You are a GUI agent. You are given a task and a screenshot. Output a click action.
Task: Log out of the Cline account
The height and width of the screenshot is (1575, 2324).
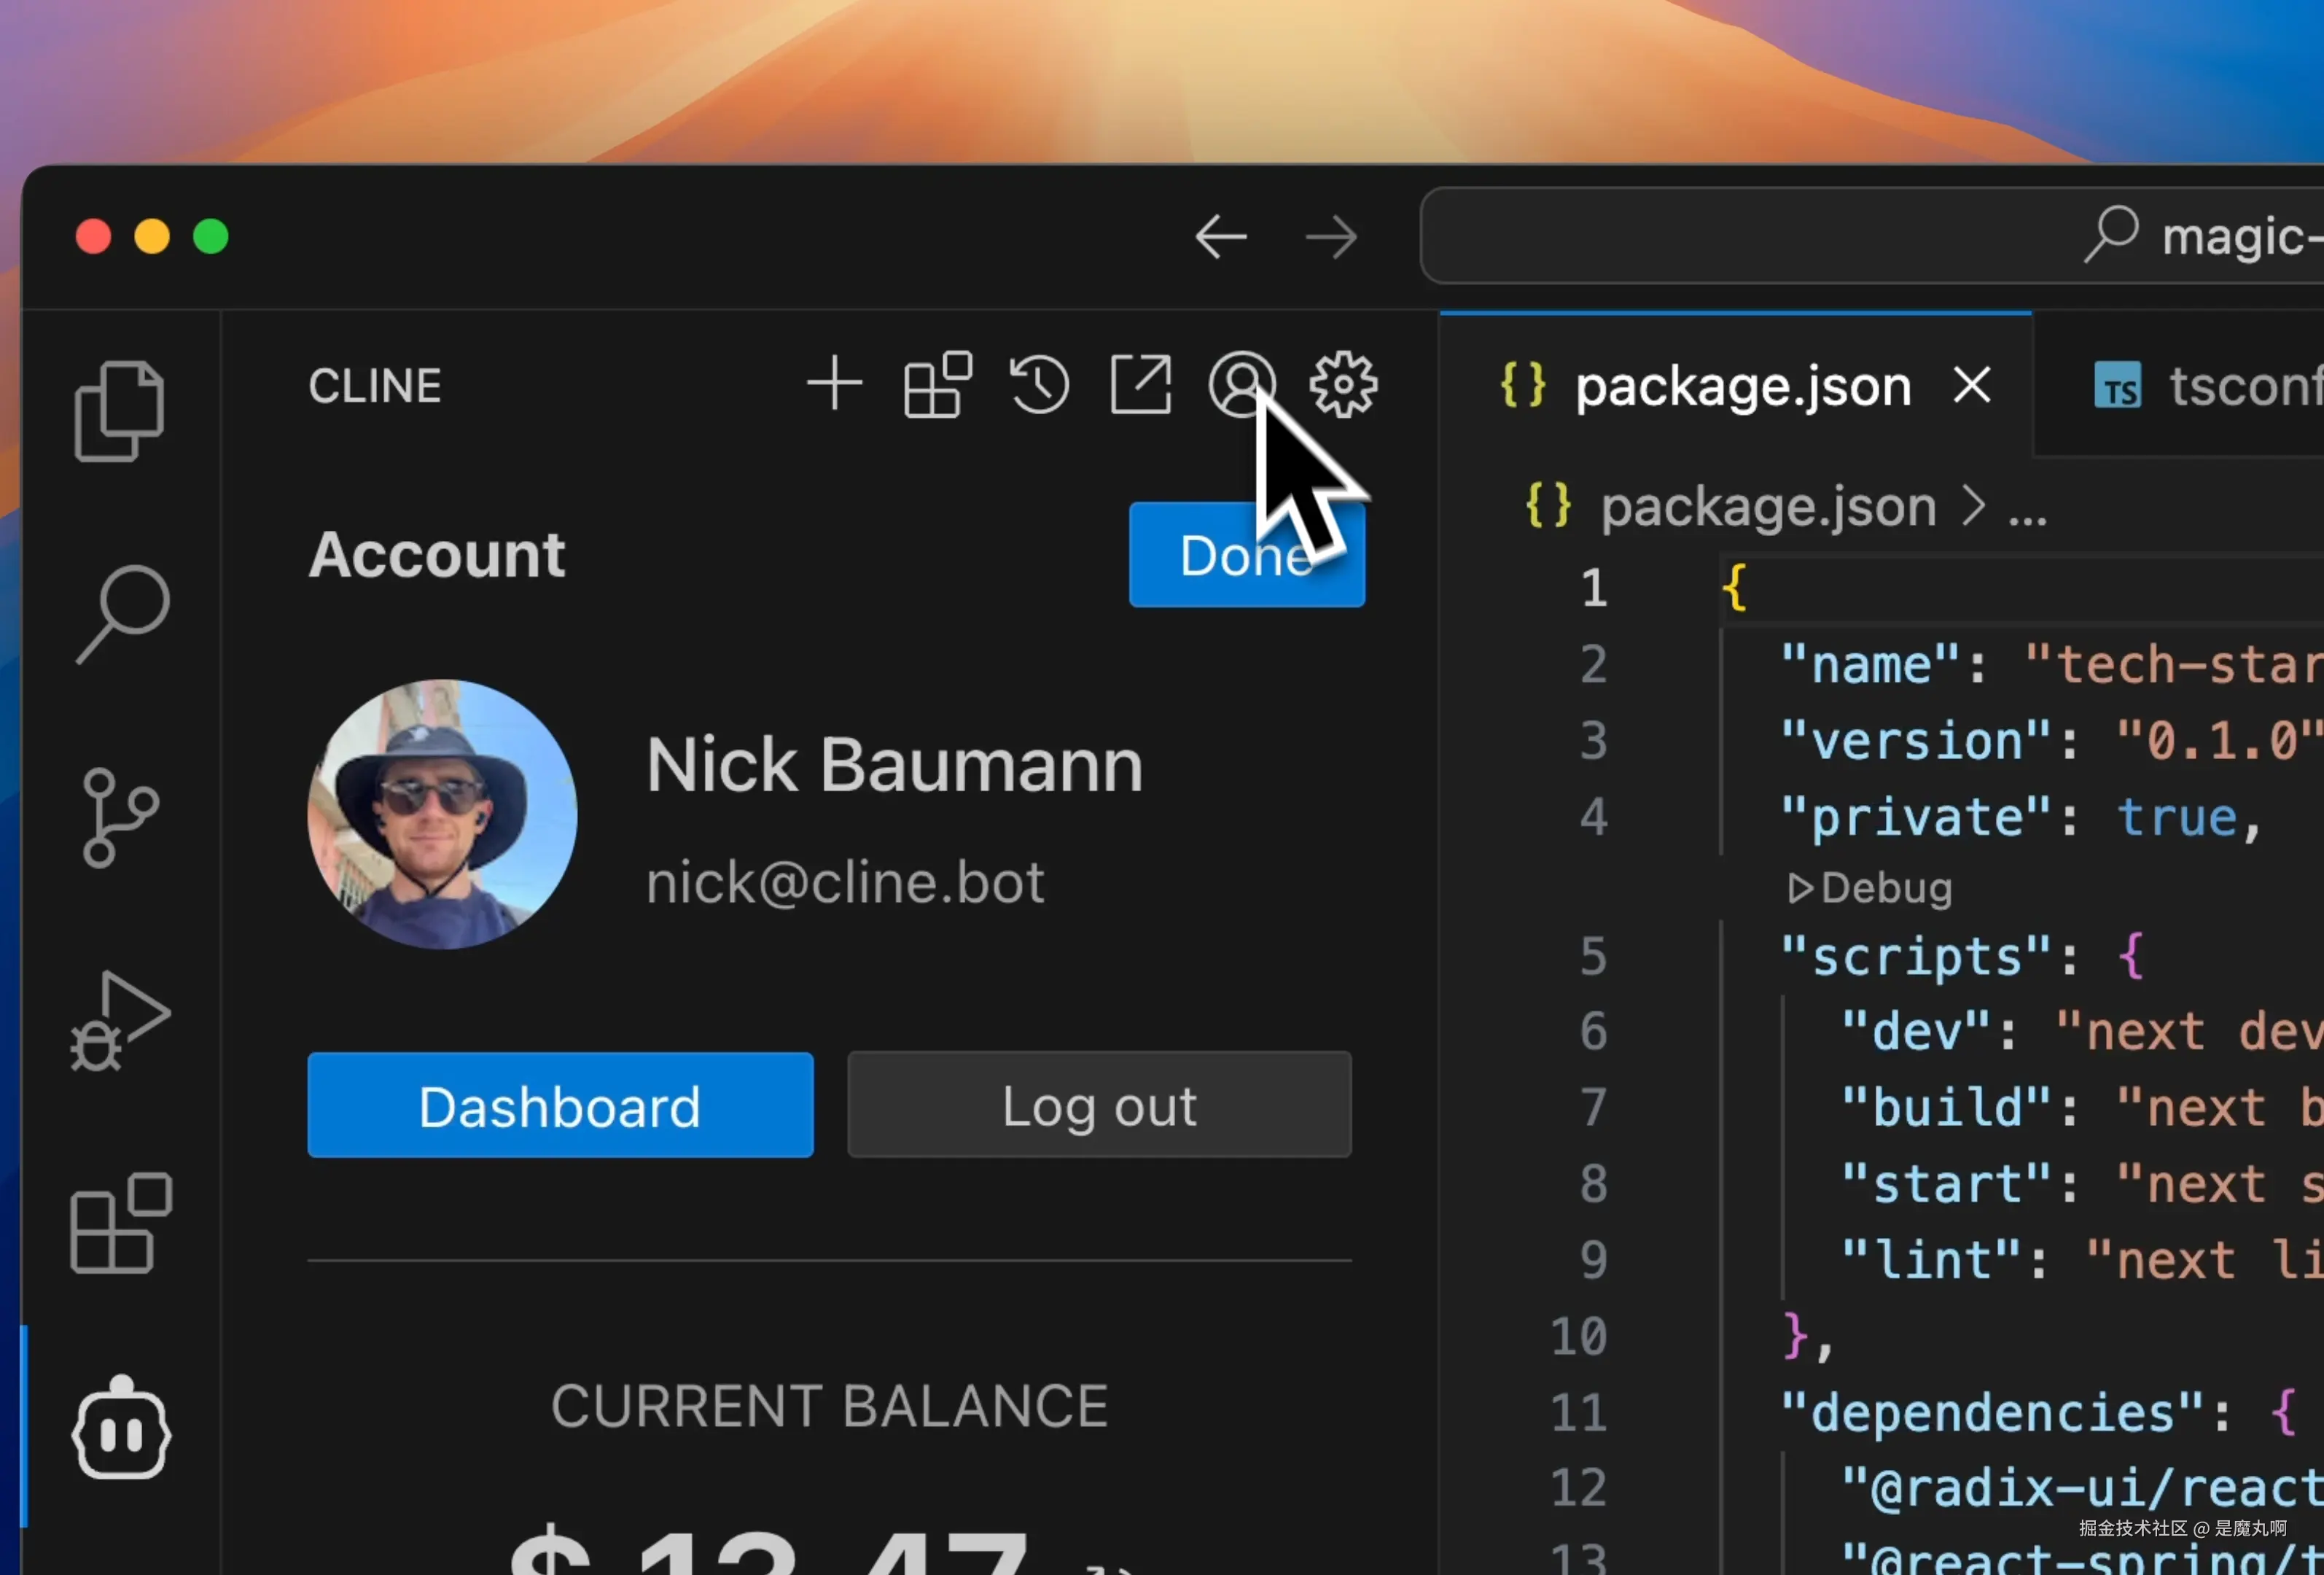tap(1099, 1105)
